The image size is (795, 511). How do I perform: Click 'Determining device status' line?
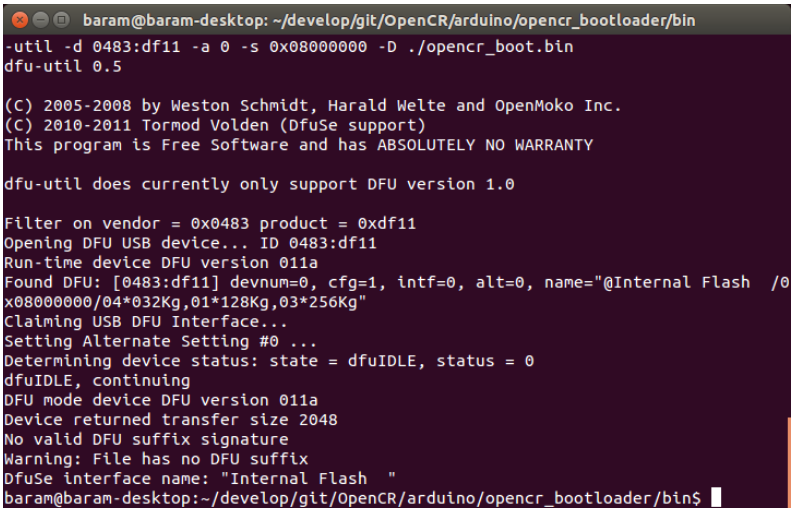[x=269, y=361]
